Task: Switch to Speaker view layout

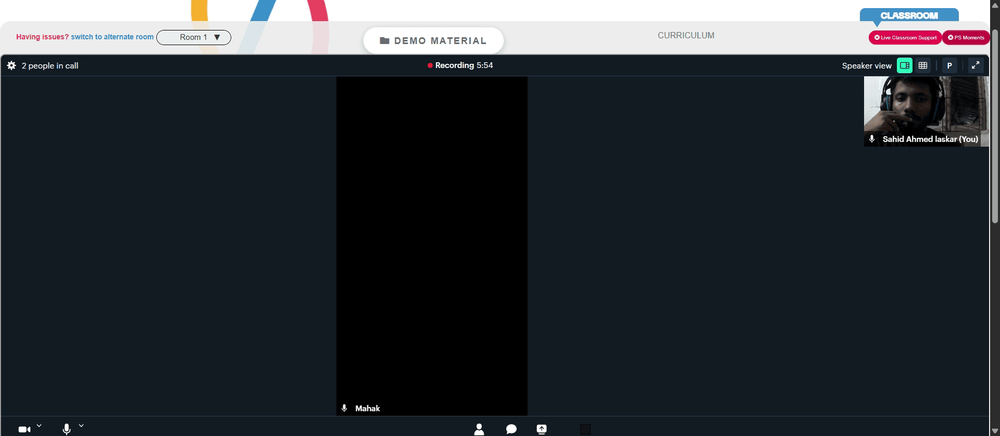Action: coord(904,65)
